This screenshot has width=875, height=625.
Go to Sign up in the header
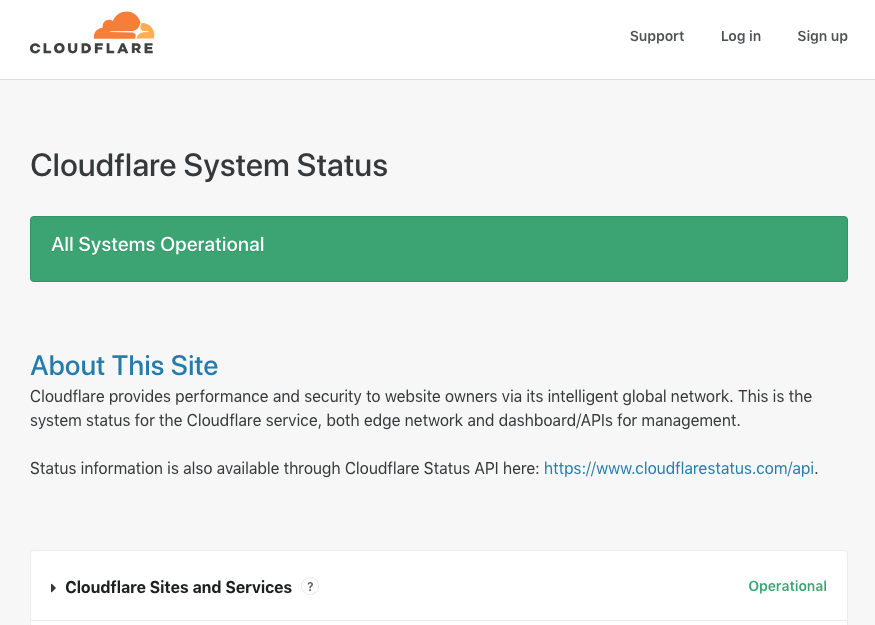(x=822, y=36)
